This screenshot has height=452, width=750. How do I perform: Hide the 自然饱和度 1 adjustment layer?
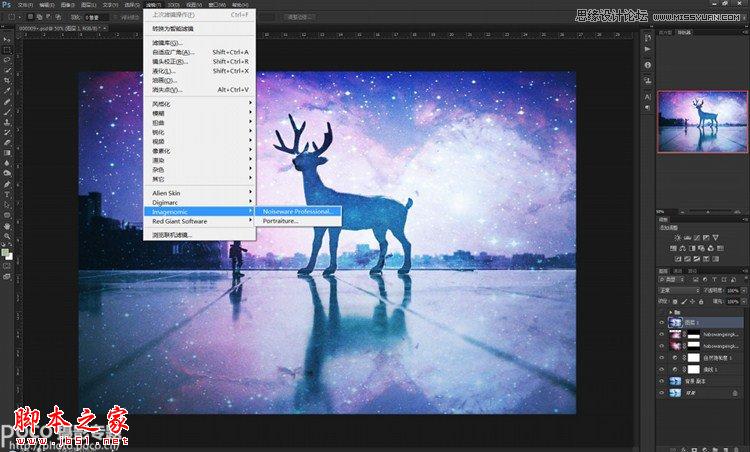click(662, 358)
